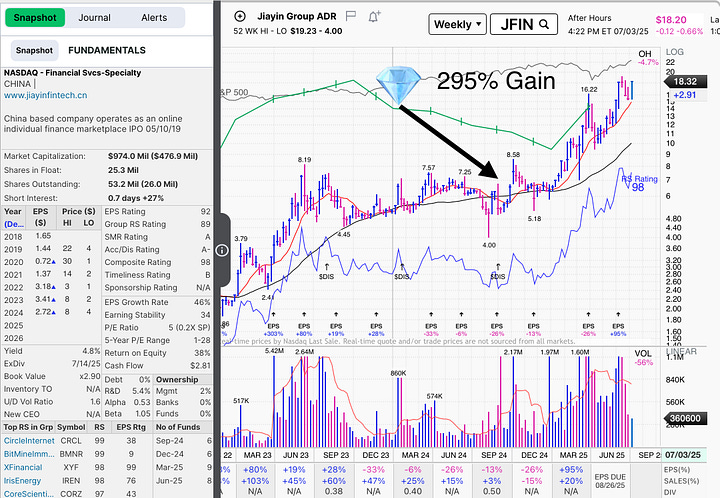
Task: Open CoreScienti... stock link
Action: pos(28,493)
